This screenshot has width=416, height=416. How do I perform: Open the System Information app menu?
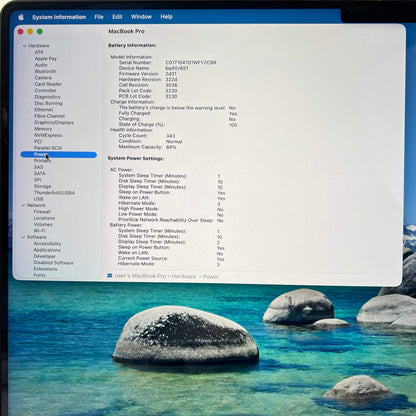click(x=59, y=17)
